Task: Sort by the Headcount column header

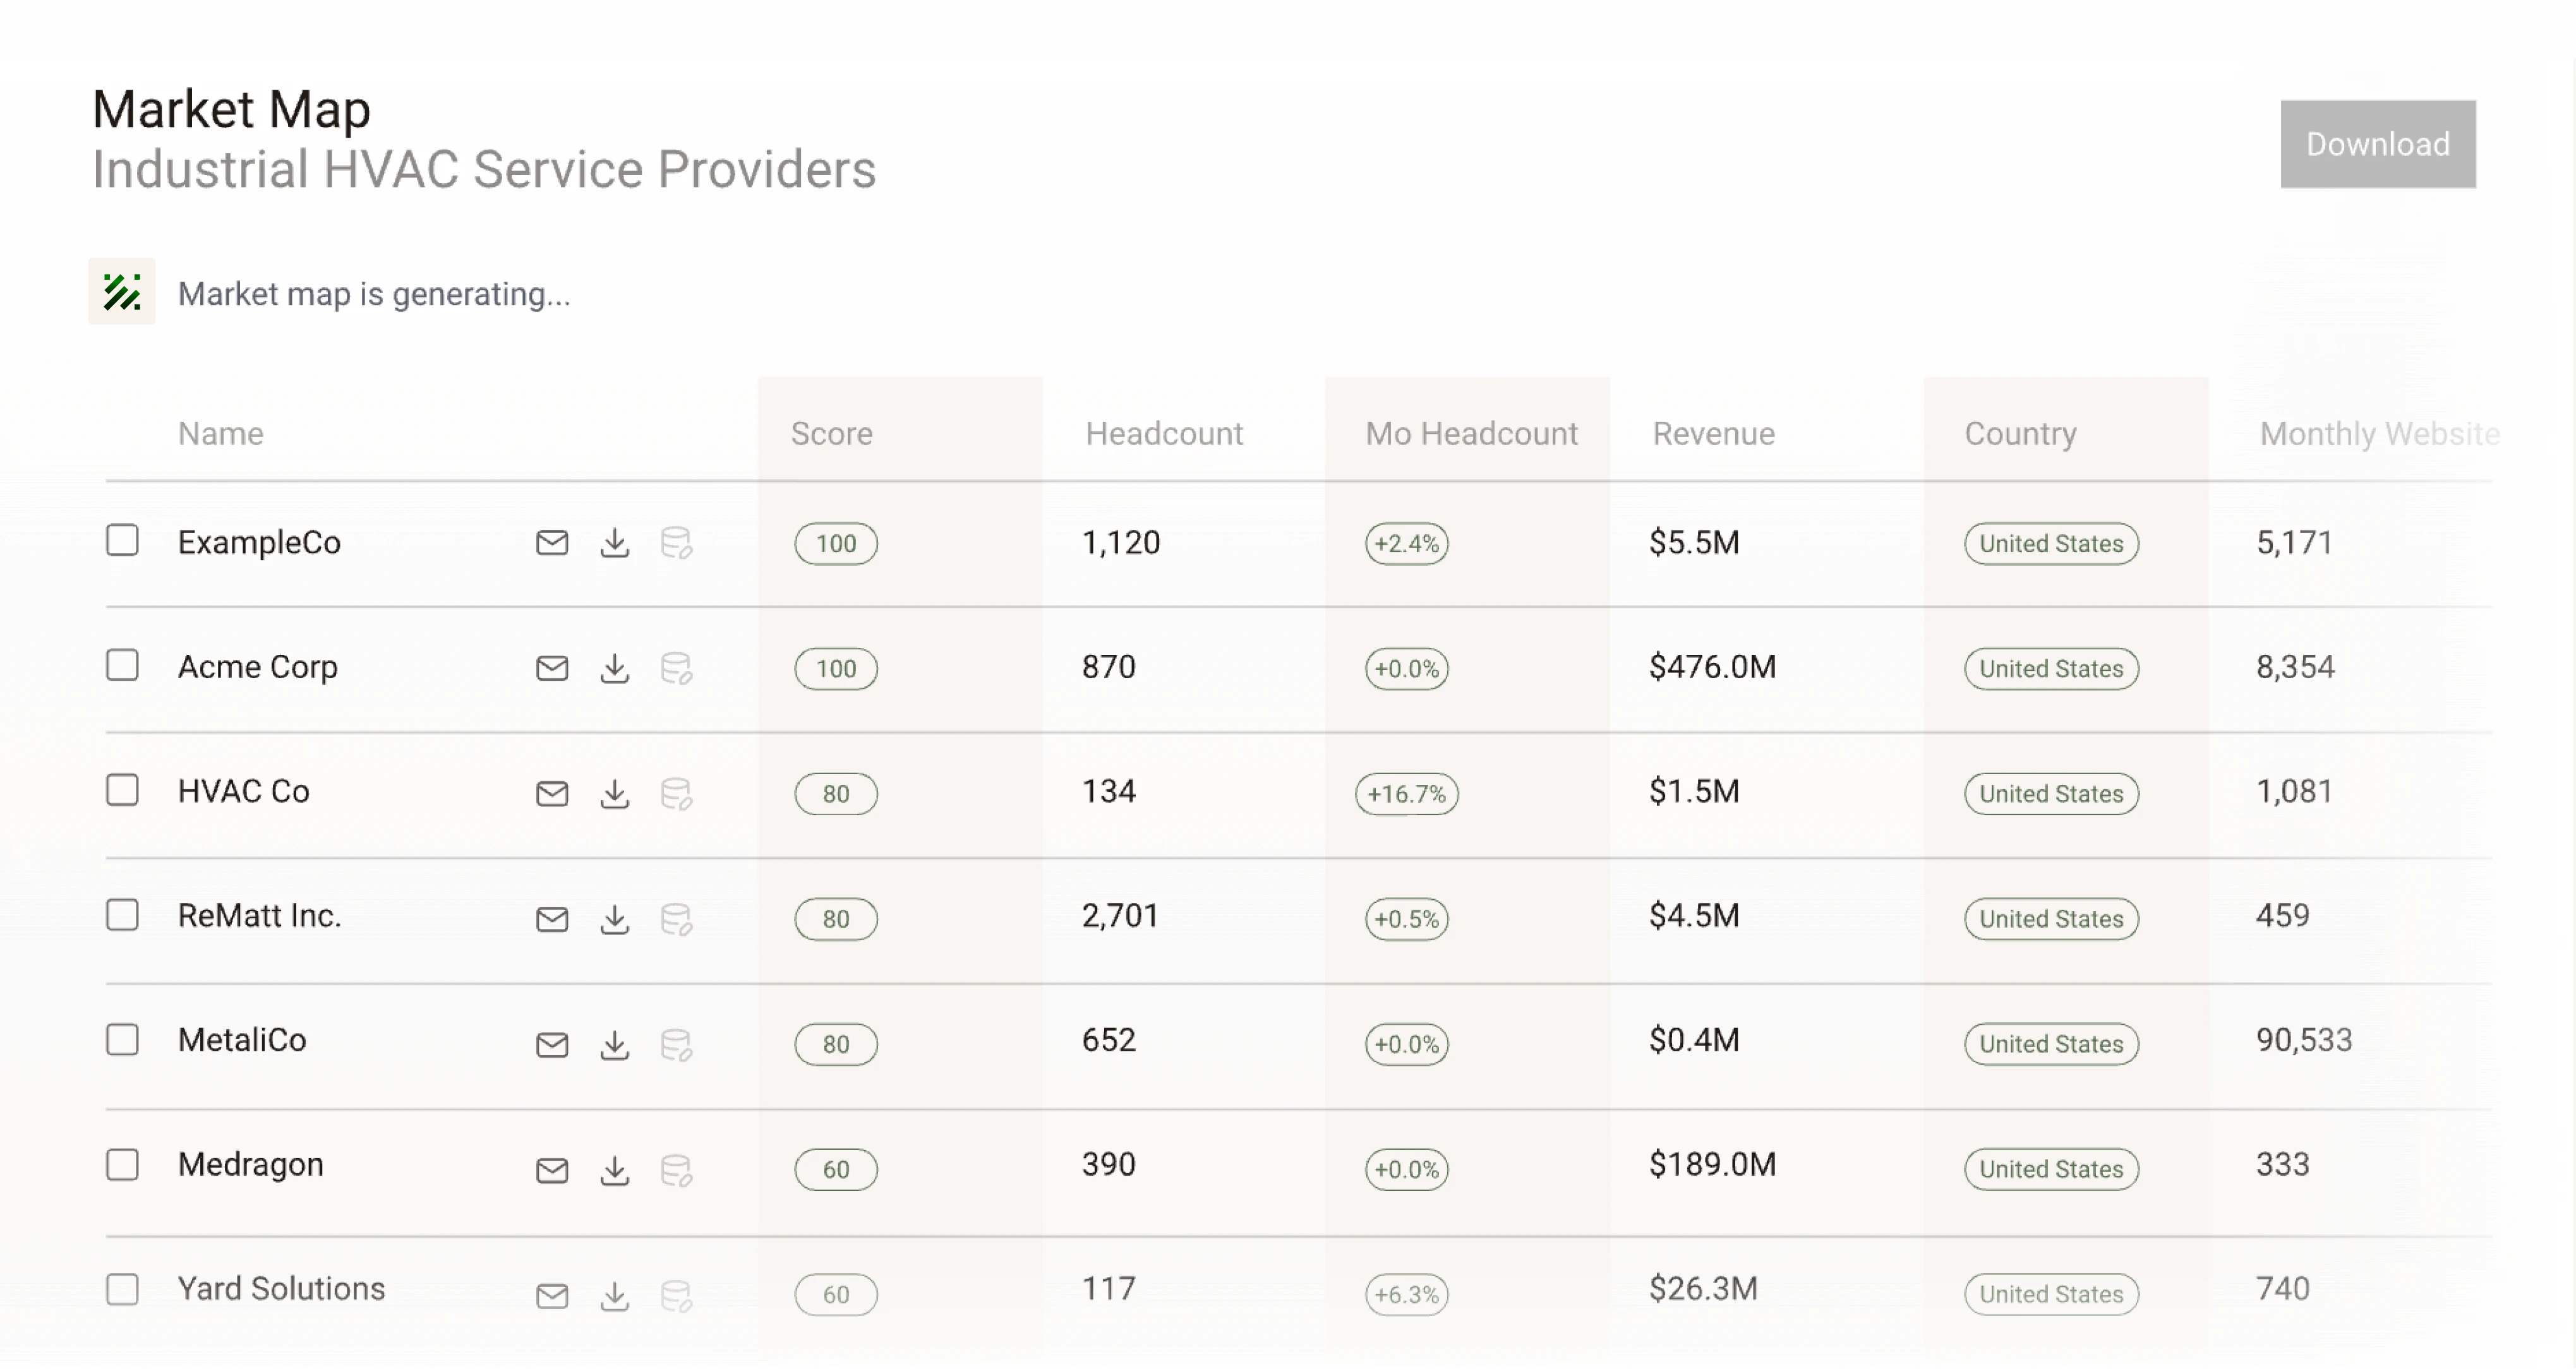Action: coord(1164,433)
